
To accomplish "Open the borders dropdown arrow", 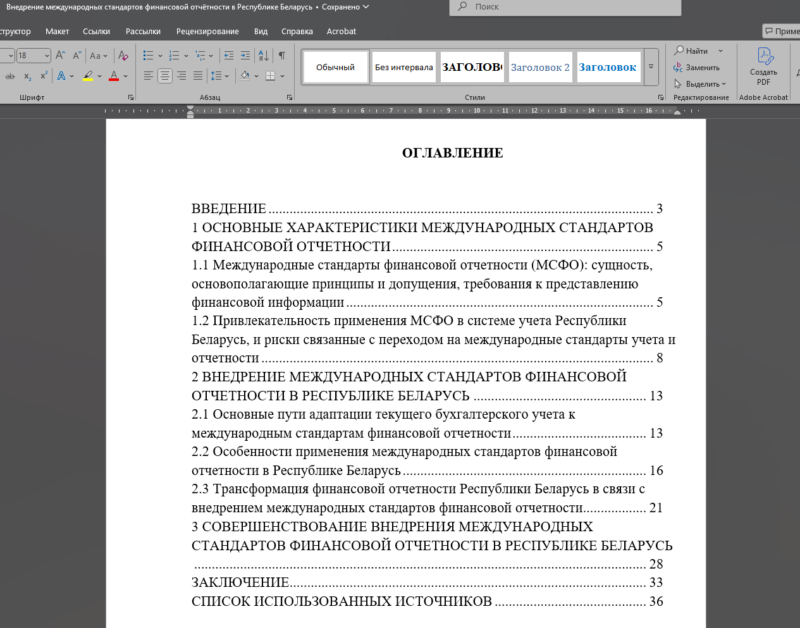I will pyautogui.click(x=282, y=76).
